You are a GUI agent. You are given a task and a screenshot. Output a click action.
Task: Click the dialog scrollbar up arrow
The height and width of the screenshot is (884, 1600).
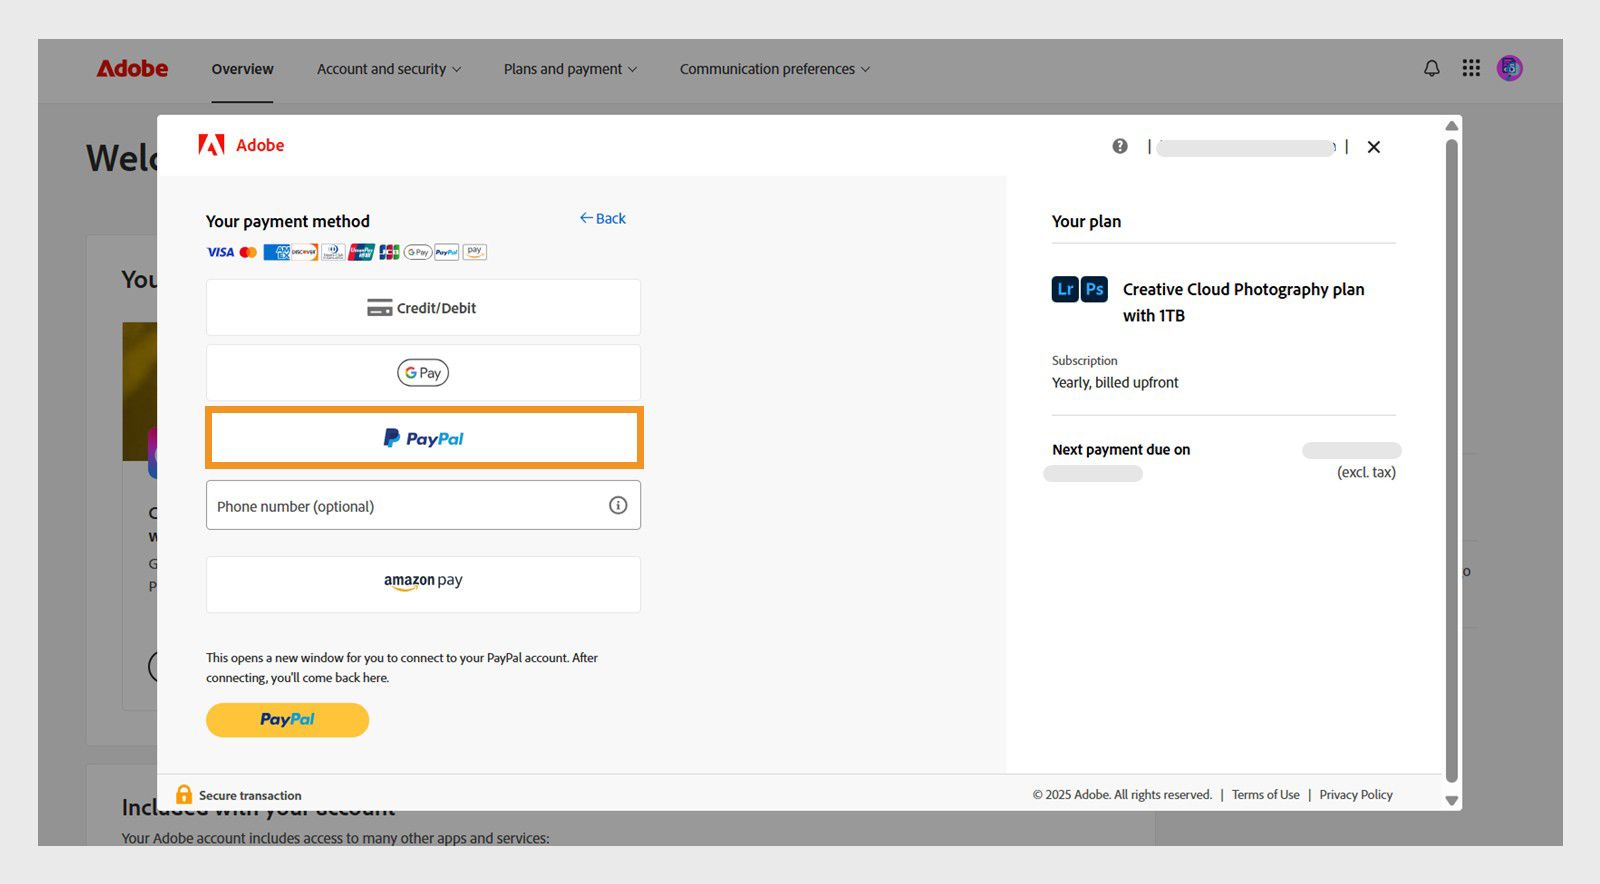click(1452, 125)
